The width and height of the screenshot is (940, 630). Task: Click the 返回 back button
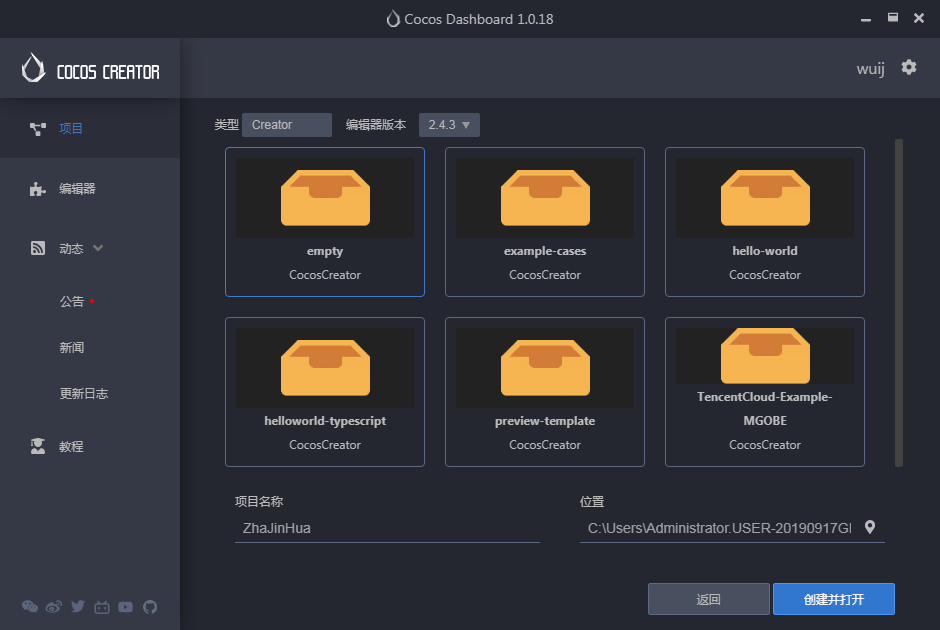709,599
